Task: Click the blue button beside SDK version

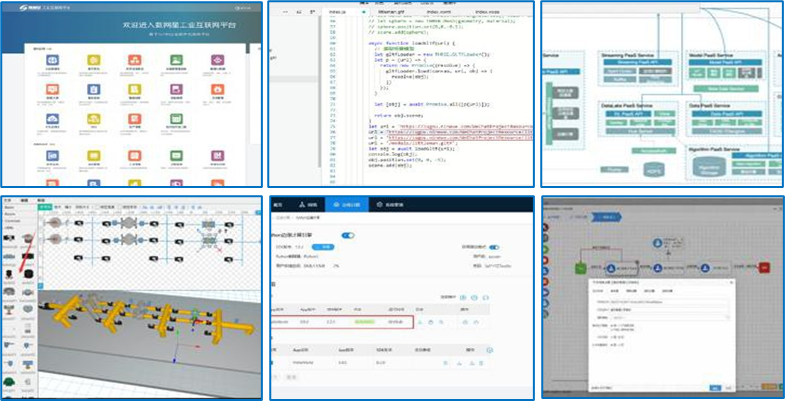Action: click(324, 247)
